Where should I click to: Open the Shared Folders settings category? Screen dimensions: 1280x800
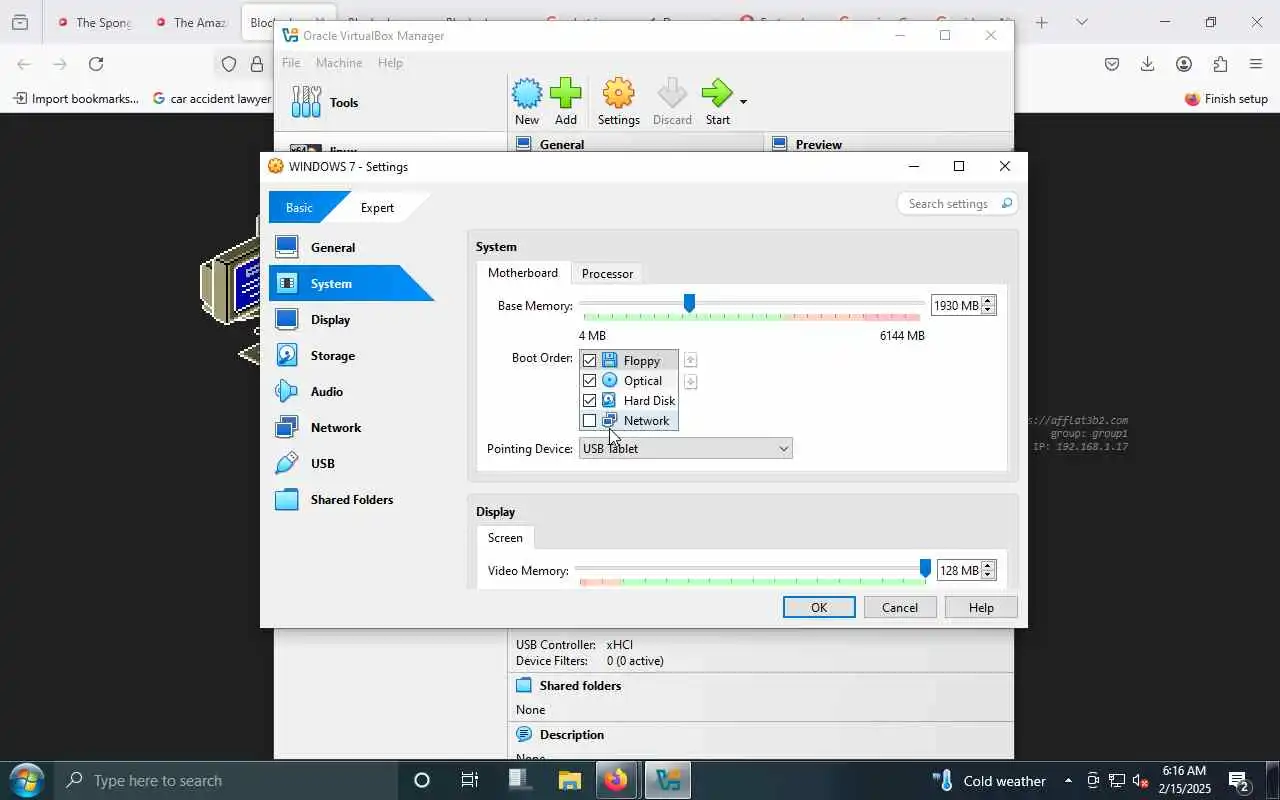point(351,499)
